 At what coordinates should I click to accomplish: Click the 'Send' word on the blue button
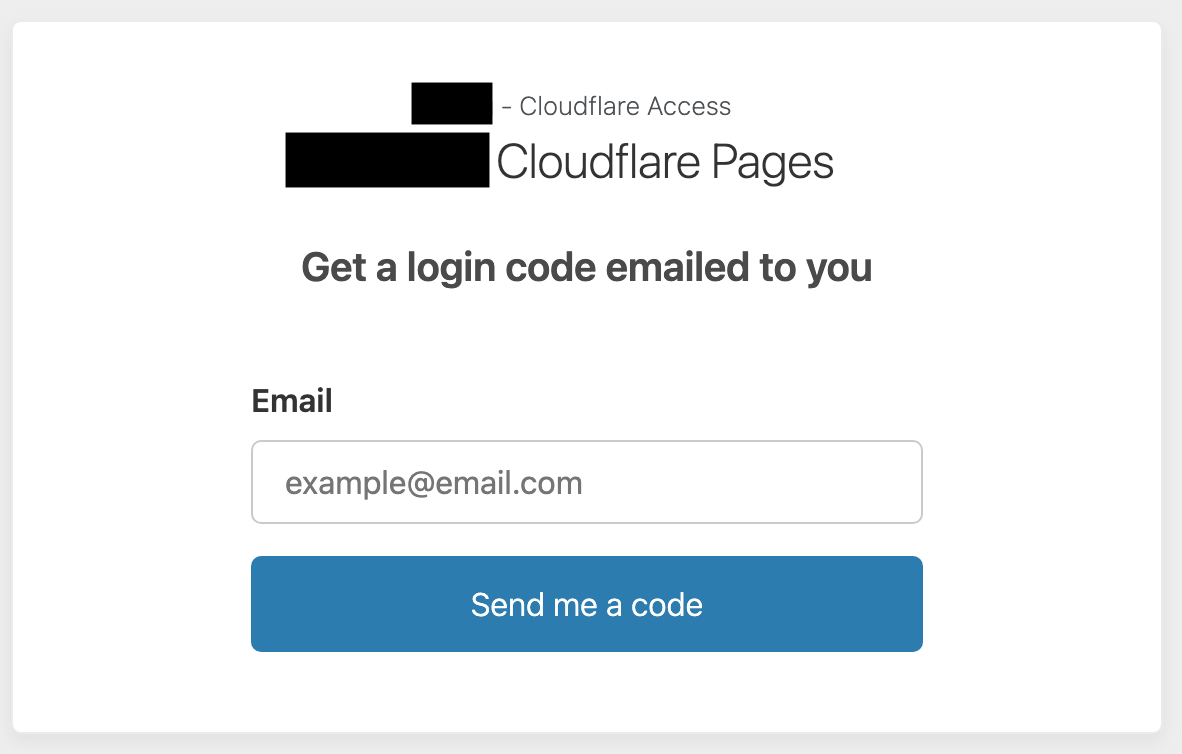pos(505,604)
